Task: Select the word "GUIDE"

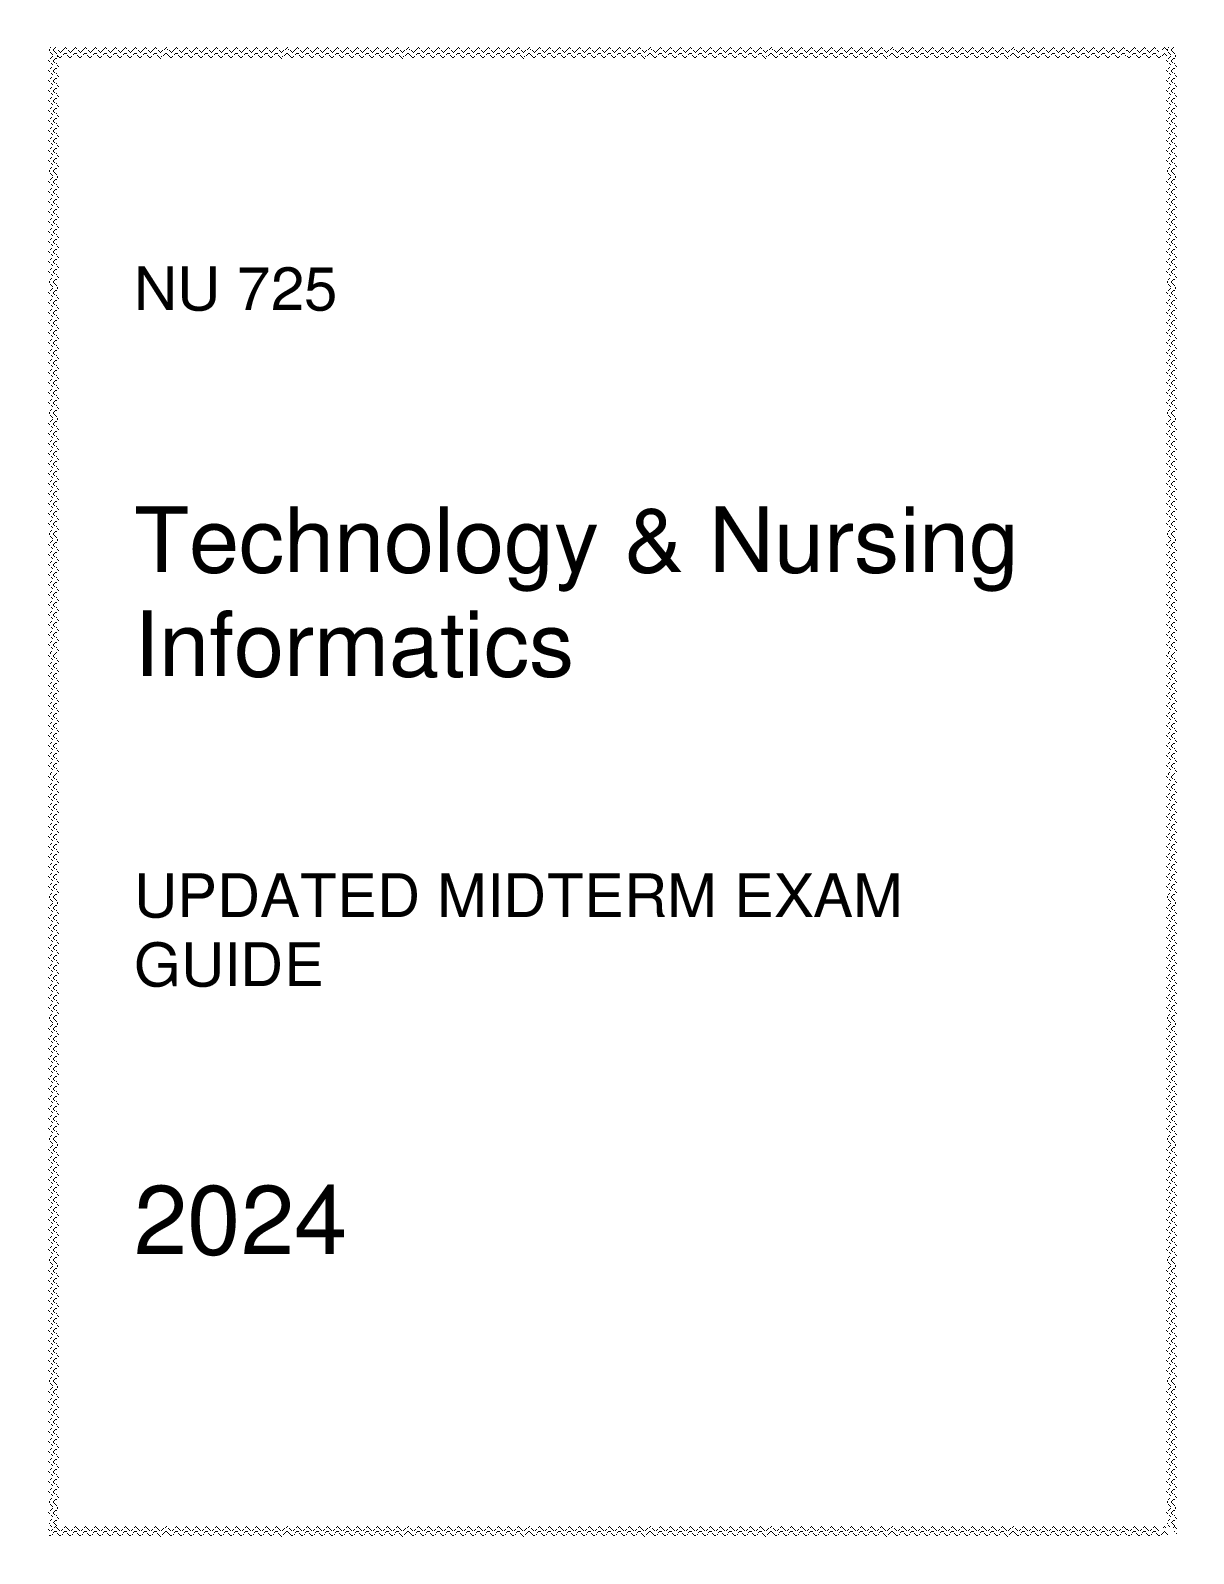Action: (228, 967)
